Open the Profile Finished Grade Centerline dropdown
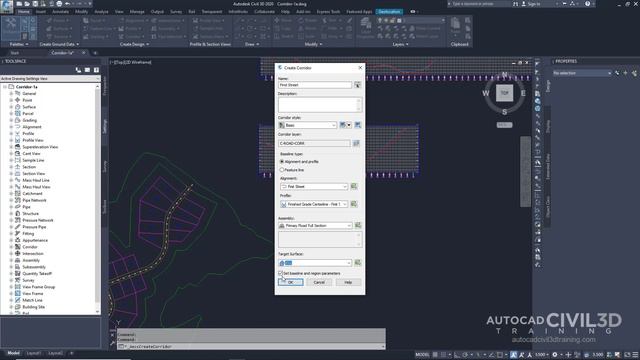 pos(314,204)
